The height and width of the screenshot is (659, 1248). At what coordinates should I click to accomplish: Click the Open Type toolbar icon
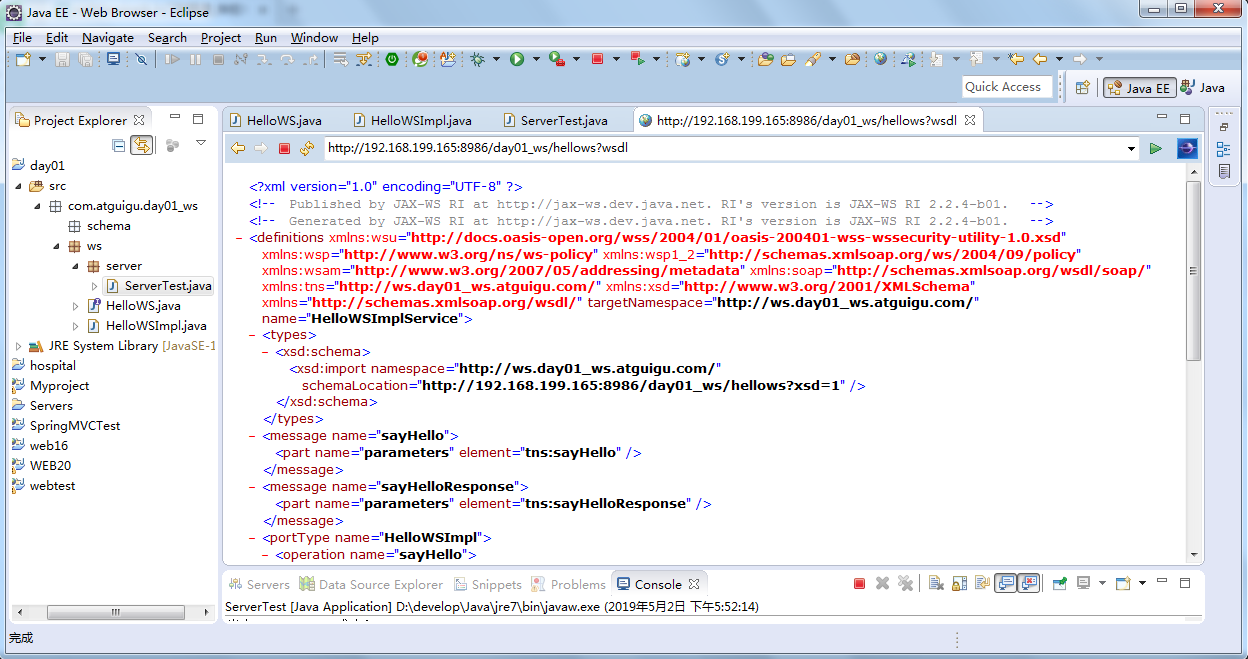point(766,59)
